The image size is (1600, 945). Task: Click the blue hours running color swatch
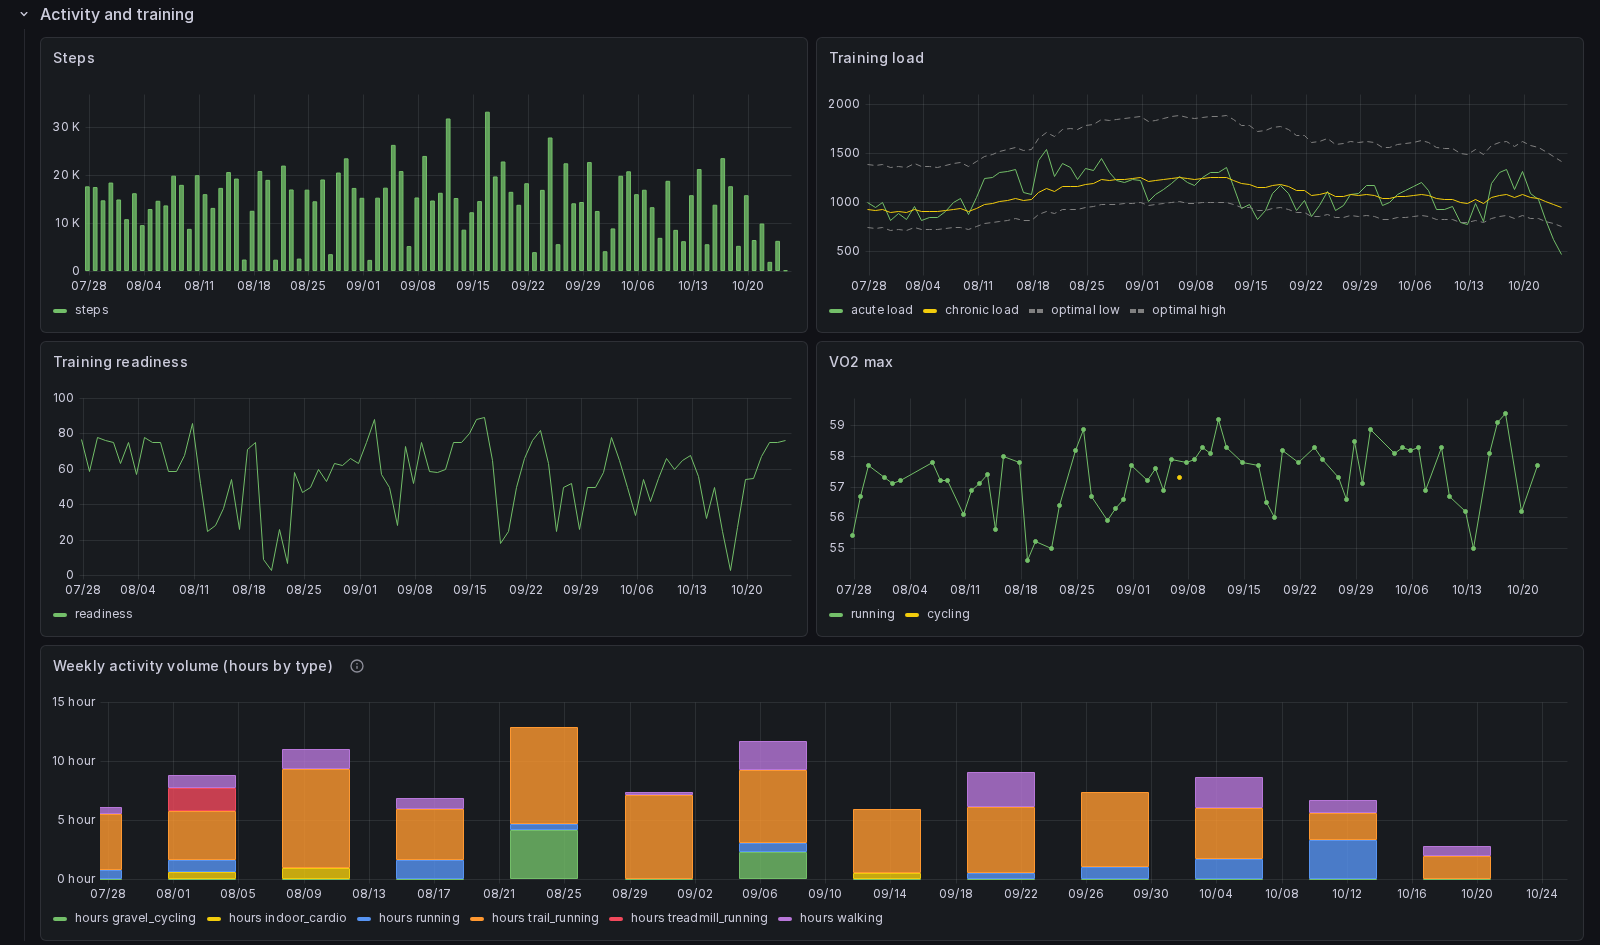pyautogui.click(x=364, y=919)
